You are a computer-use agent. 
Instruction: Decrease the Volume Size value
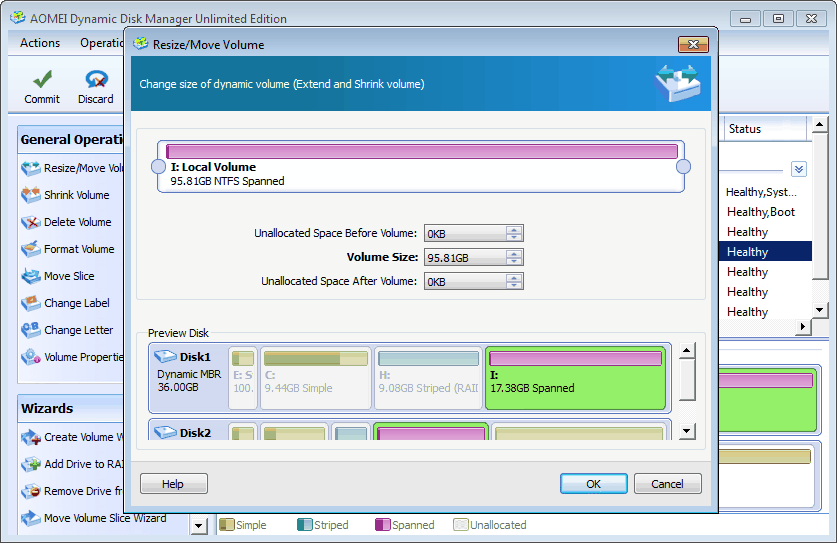click(x=514, y=261)
